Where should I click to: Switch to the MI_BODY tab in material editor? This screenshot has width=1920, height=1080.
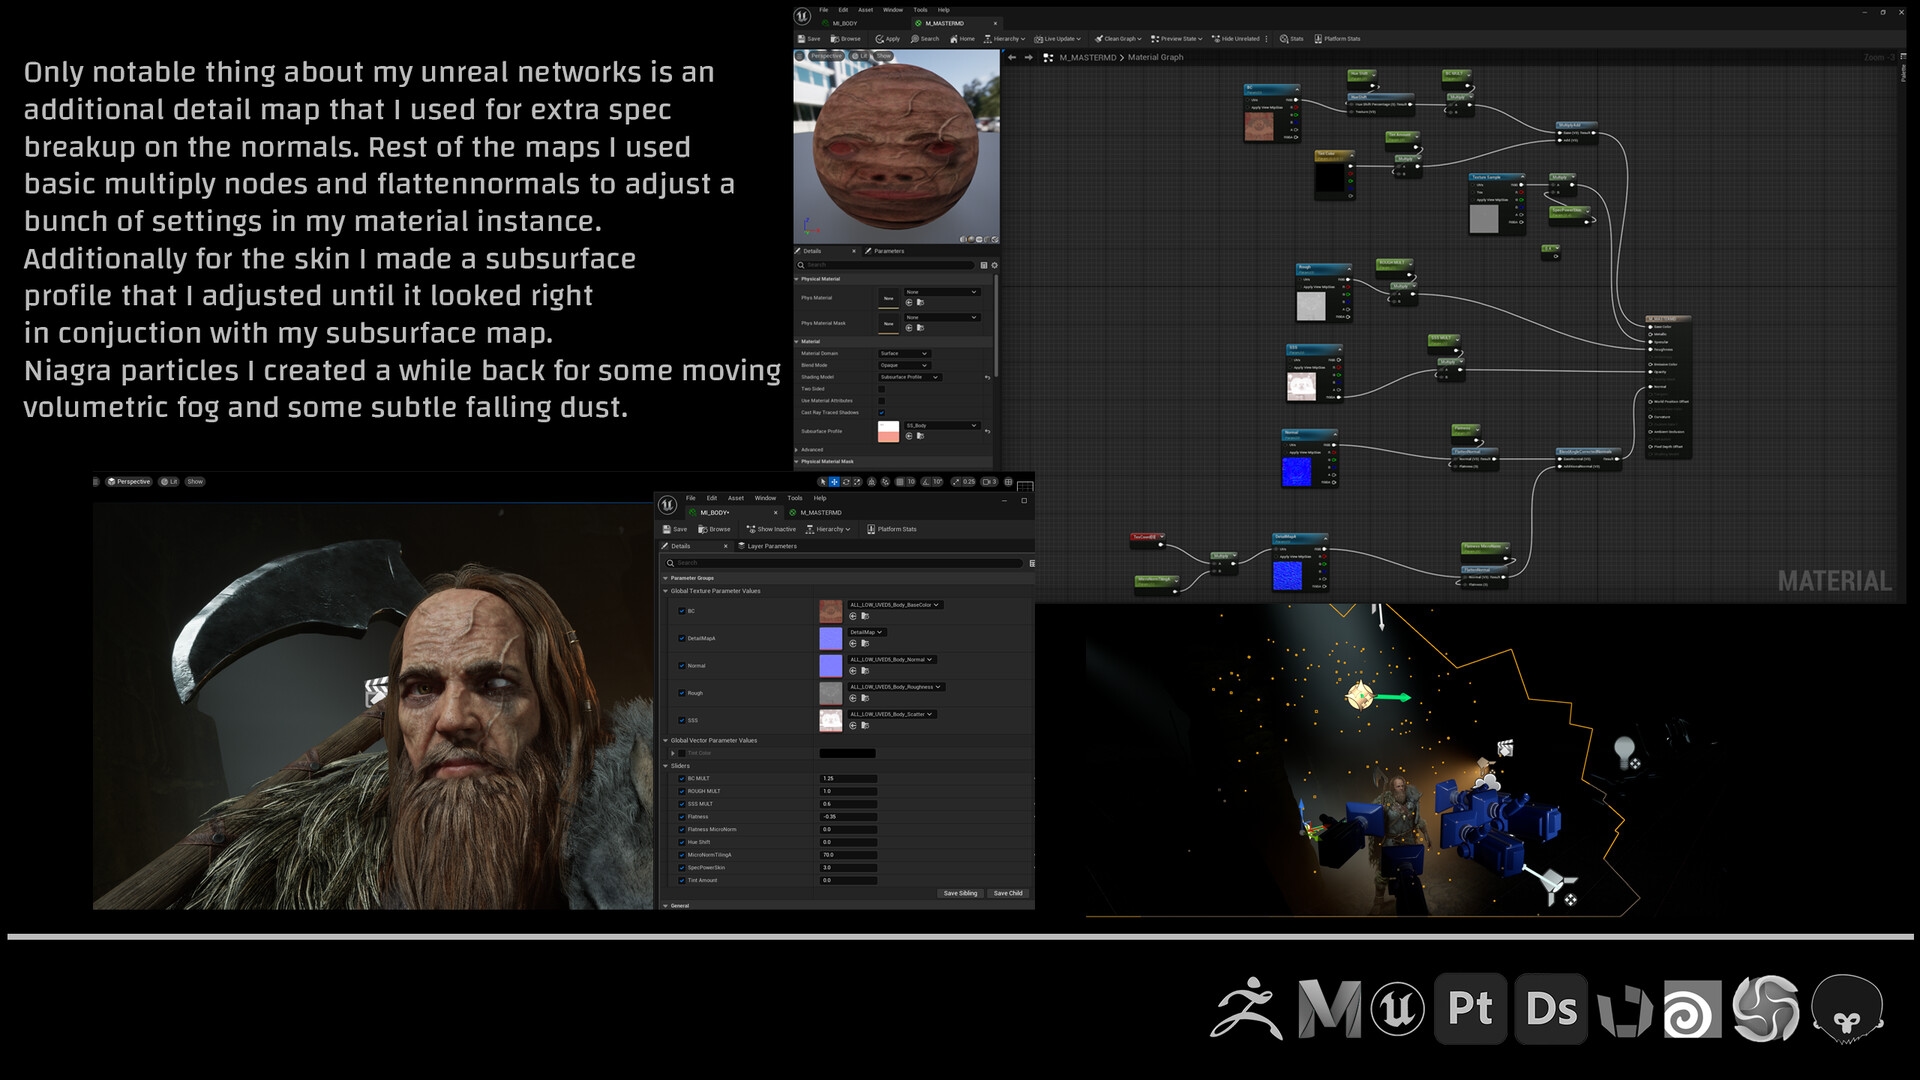(x=845, y=23)
